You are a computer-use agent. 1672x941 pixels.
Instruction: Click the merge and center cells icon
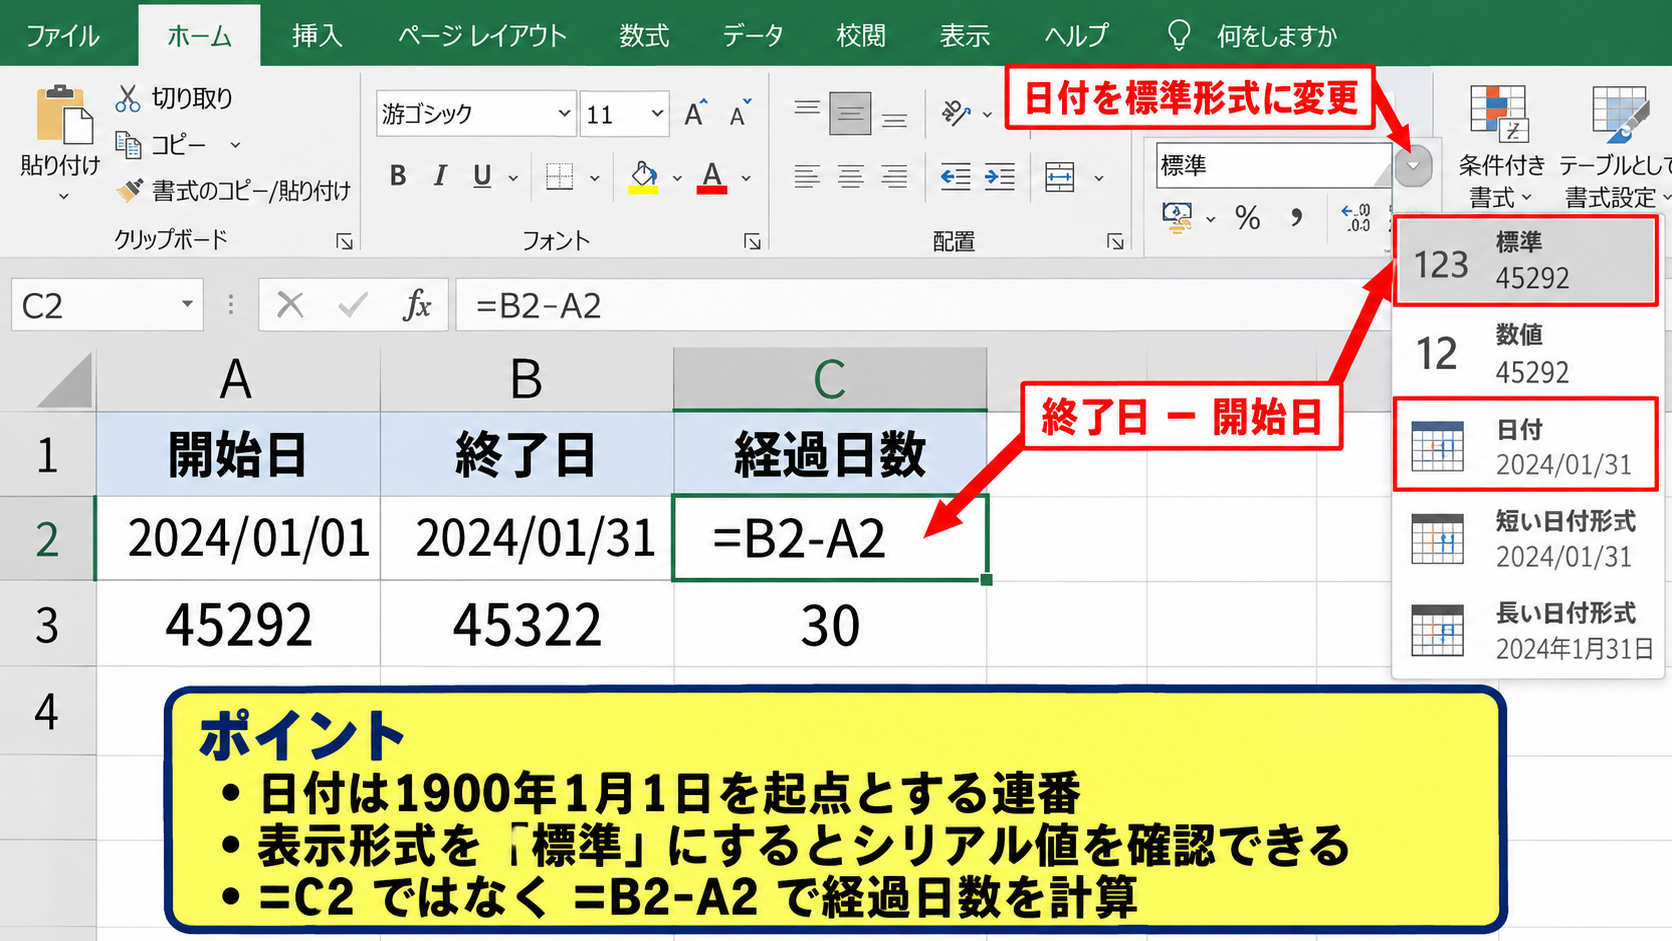1059,178
